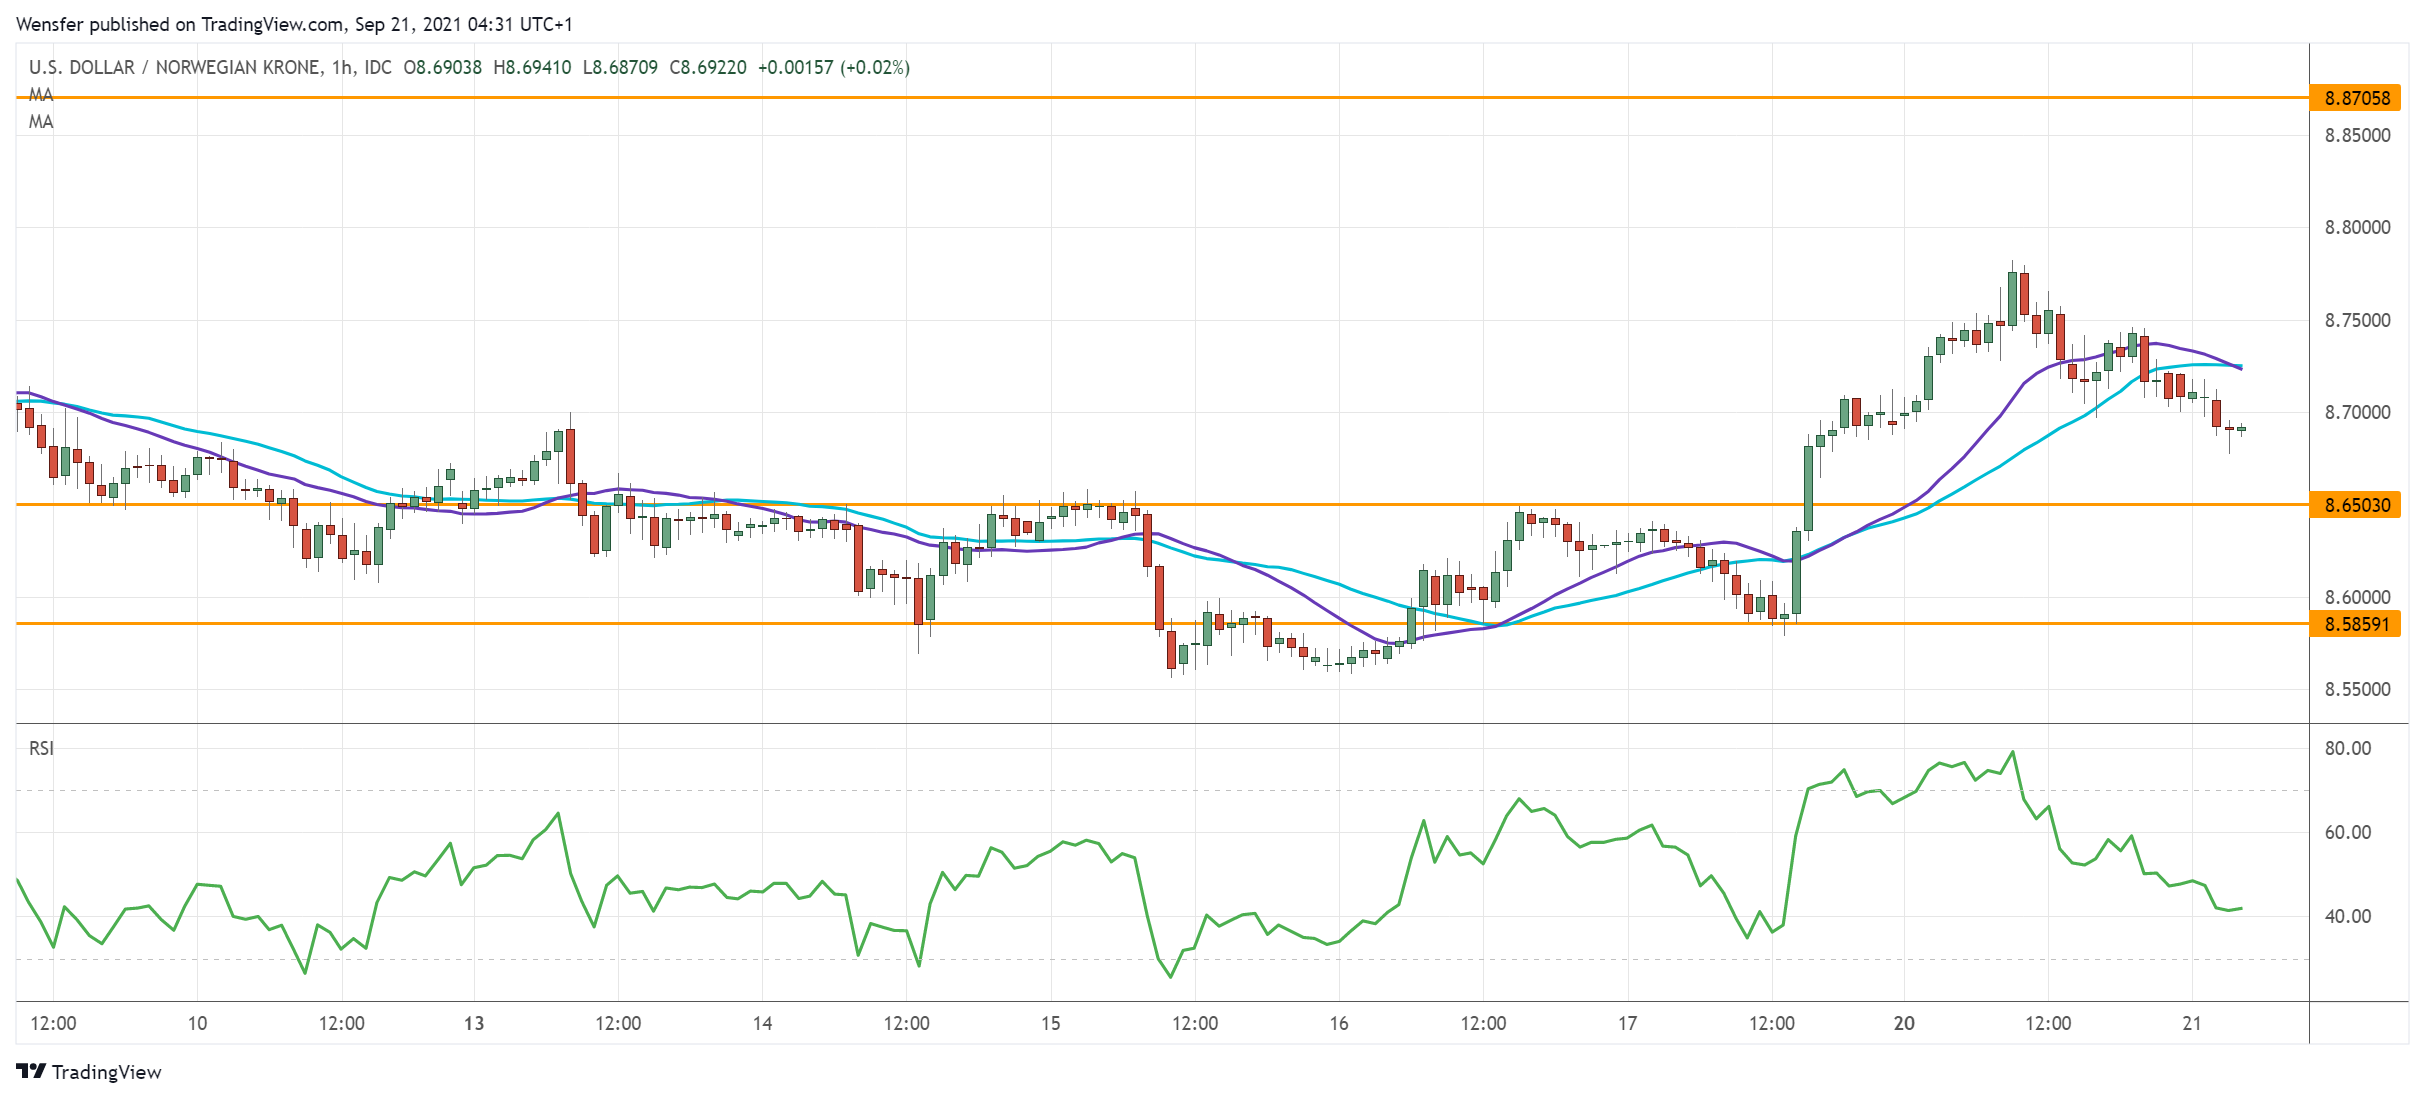Image resolution: width=2425 pixels, height=1099 pixels.
Task: Select the IDC exchange label
Action: (x=377, y=69)
